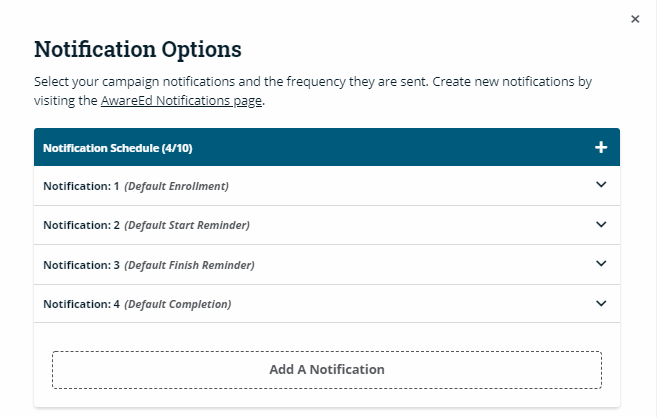Viewport: 657px width, 417px height.
Task: Click the (Default Finish Reminder) italic label
Action: pos(189,265)
